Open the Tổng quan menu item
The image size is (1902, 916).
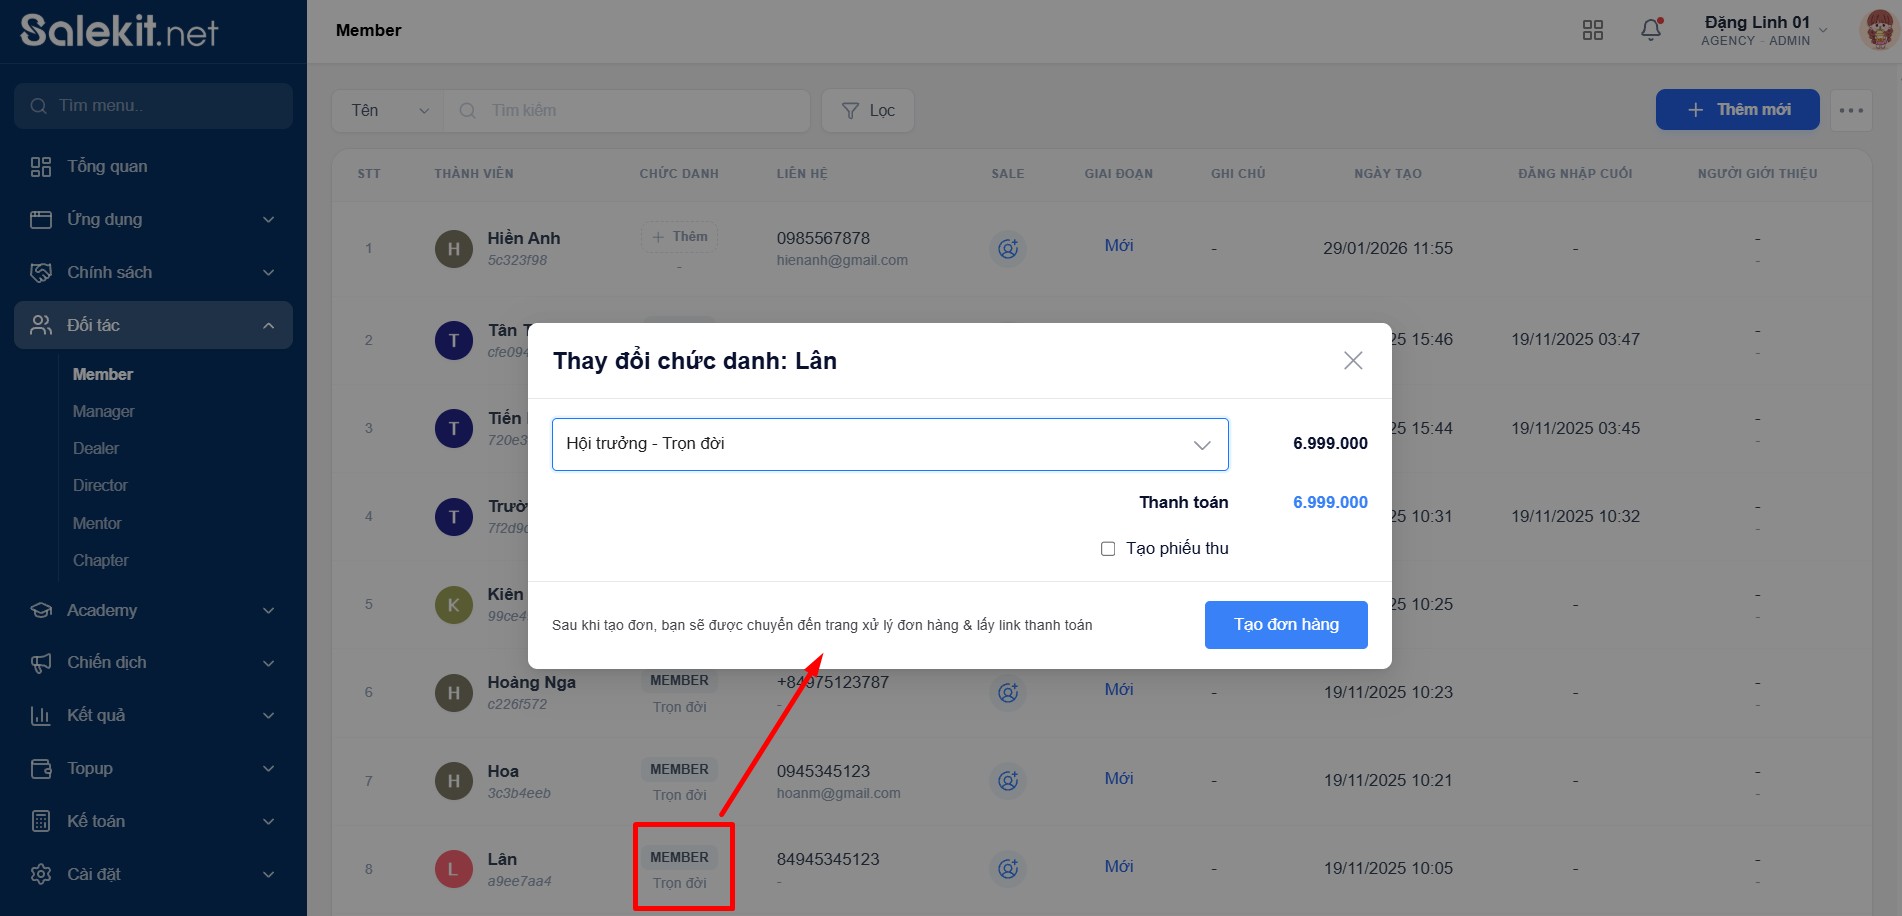pos(107,166)
